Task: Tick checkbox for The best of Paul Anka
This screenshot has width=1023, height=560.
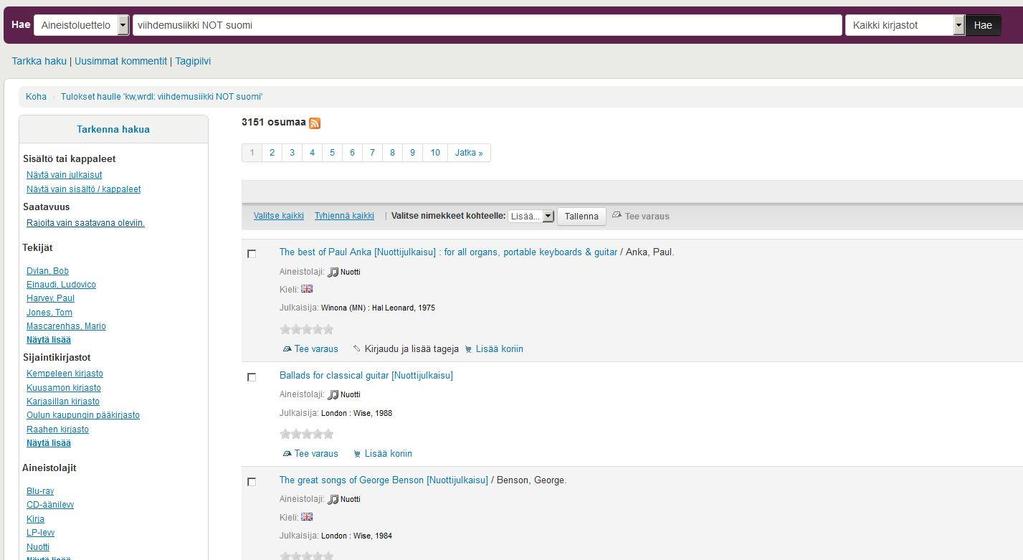Action: pos(252,253)
